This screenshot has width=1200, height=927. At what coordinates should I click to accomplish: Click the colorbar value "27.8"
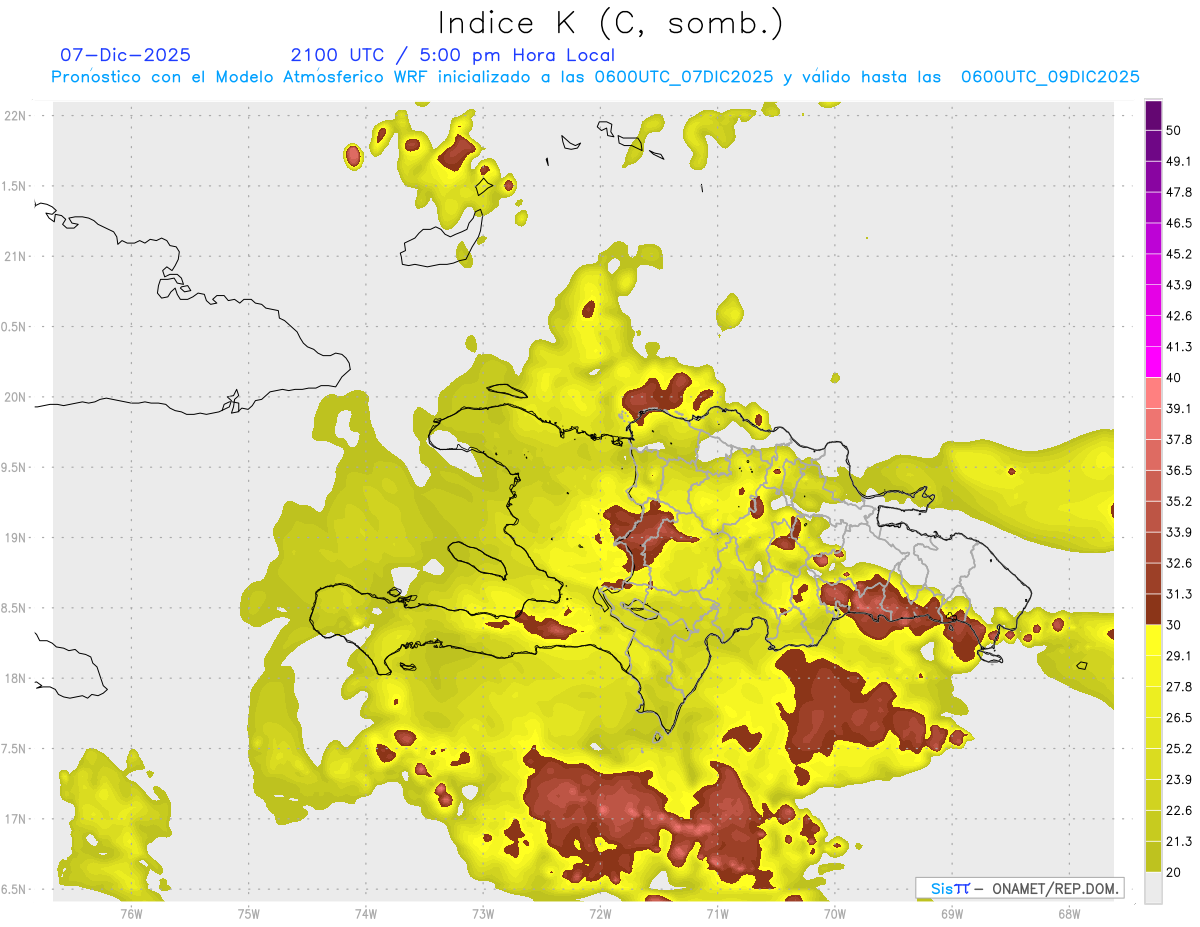pos(1178,687)
